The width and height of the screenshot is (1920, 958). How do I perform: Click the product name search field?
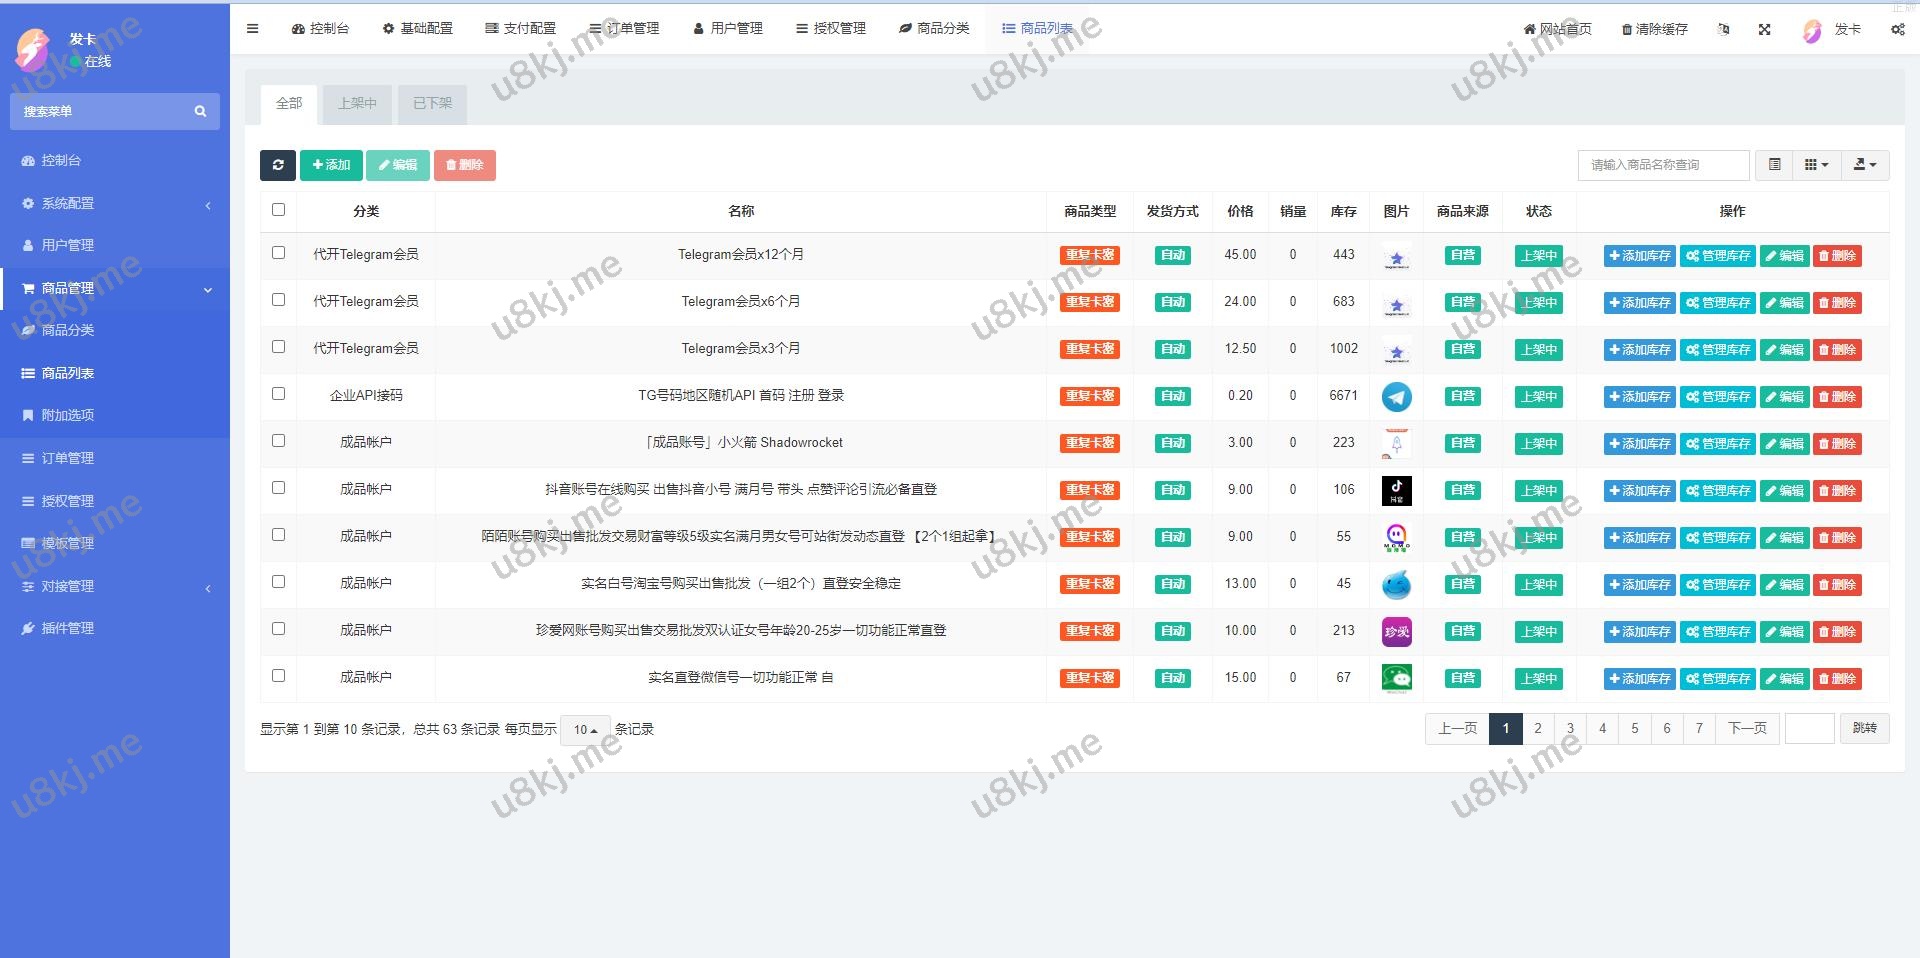(1663, 165)
